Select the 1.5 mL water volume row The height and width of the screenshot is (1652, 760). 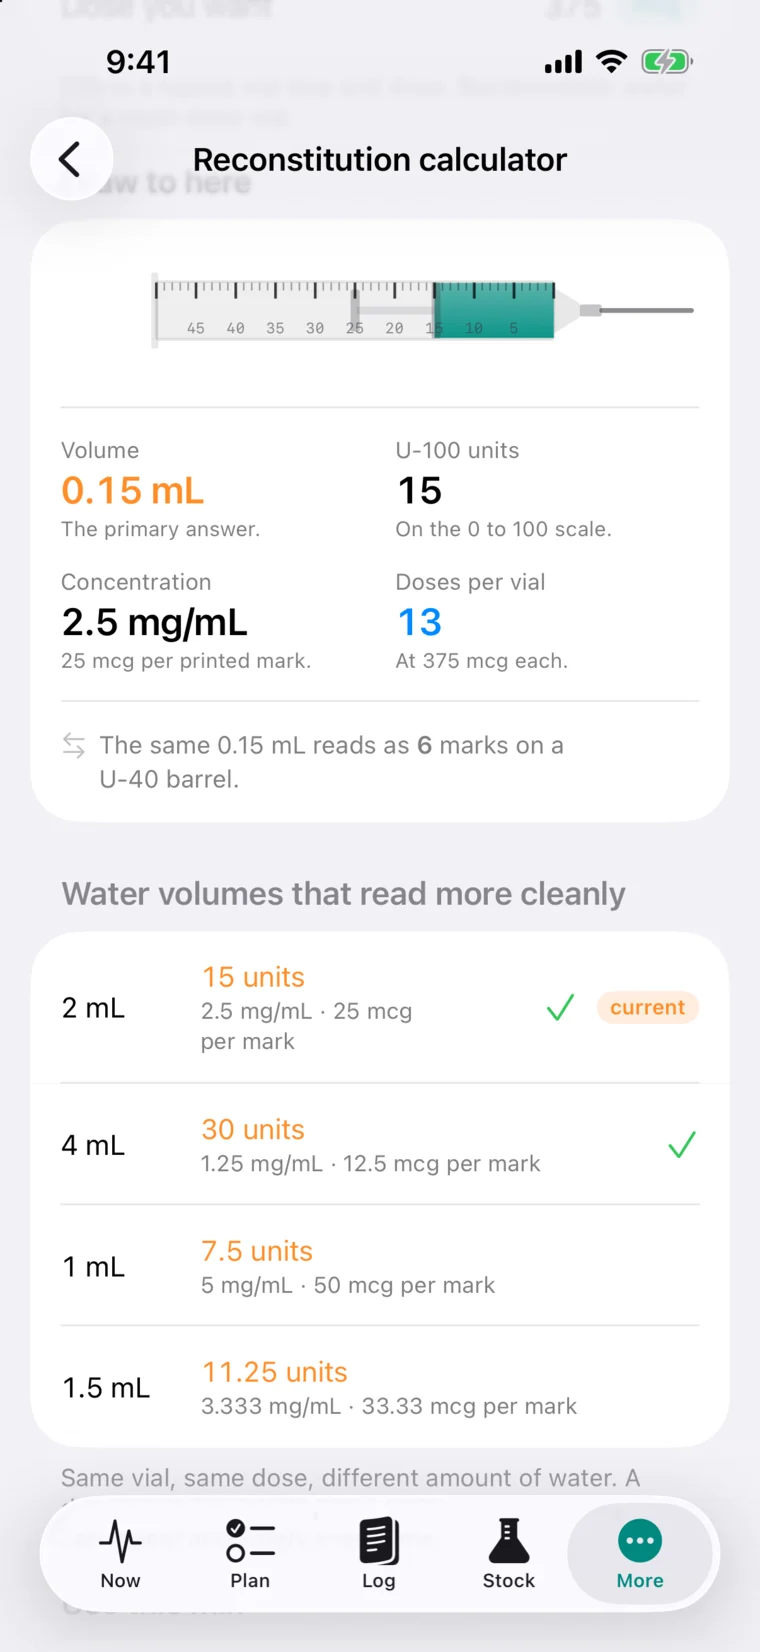click(x=380, y=1387)
